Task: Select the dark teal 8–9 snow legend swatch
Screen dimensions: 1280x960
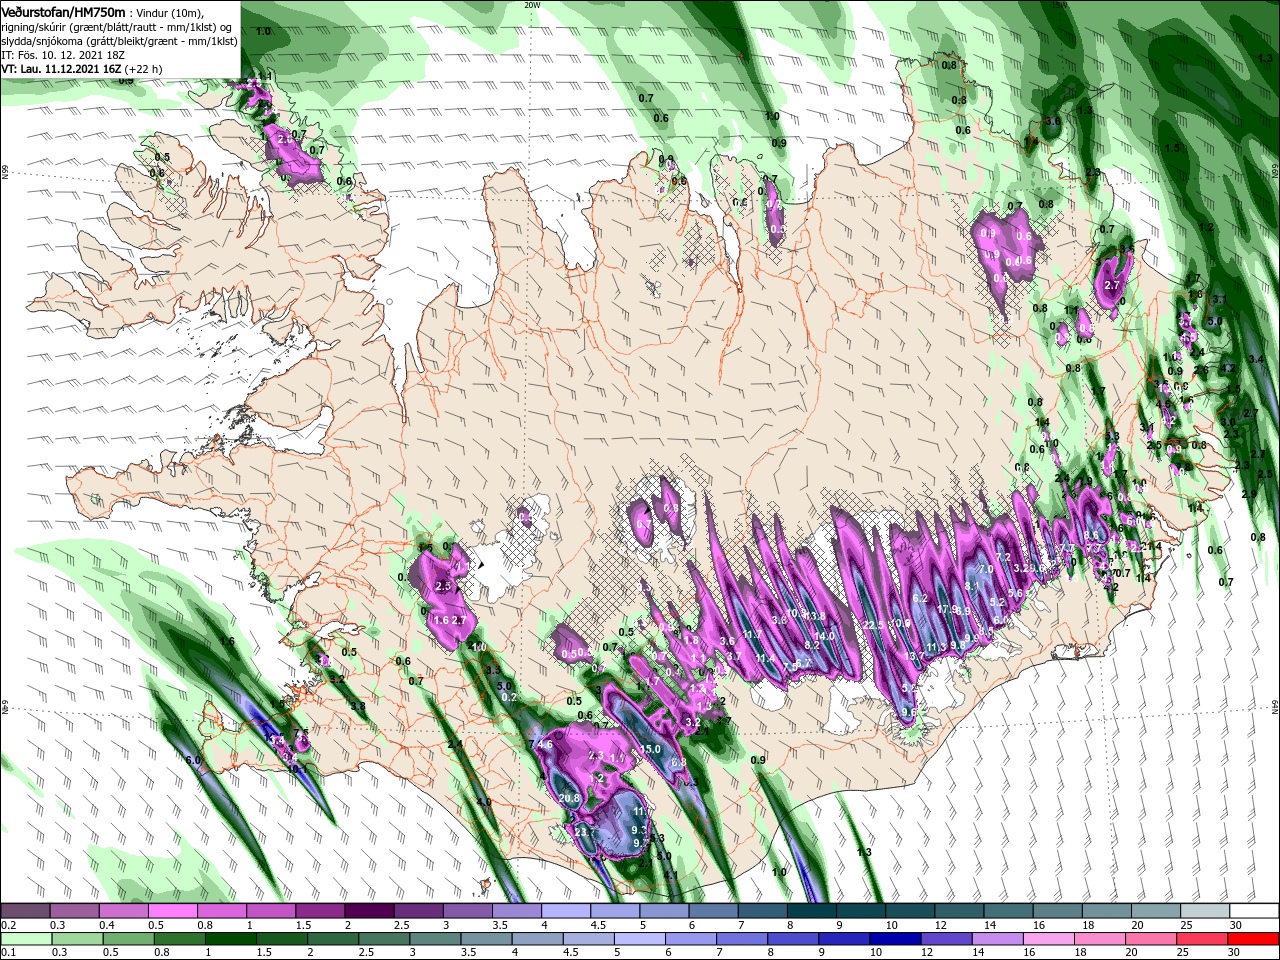Action: click(x=812, y=911)
